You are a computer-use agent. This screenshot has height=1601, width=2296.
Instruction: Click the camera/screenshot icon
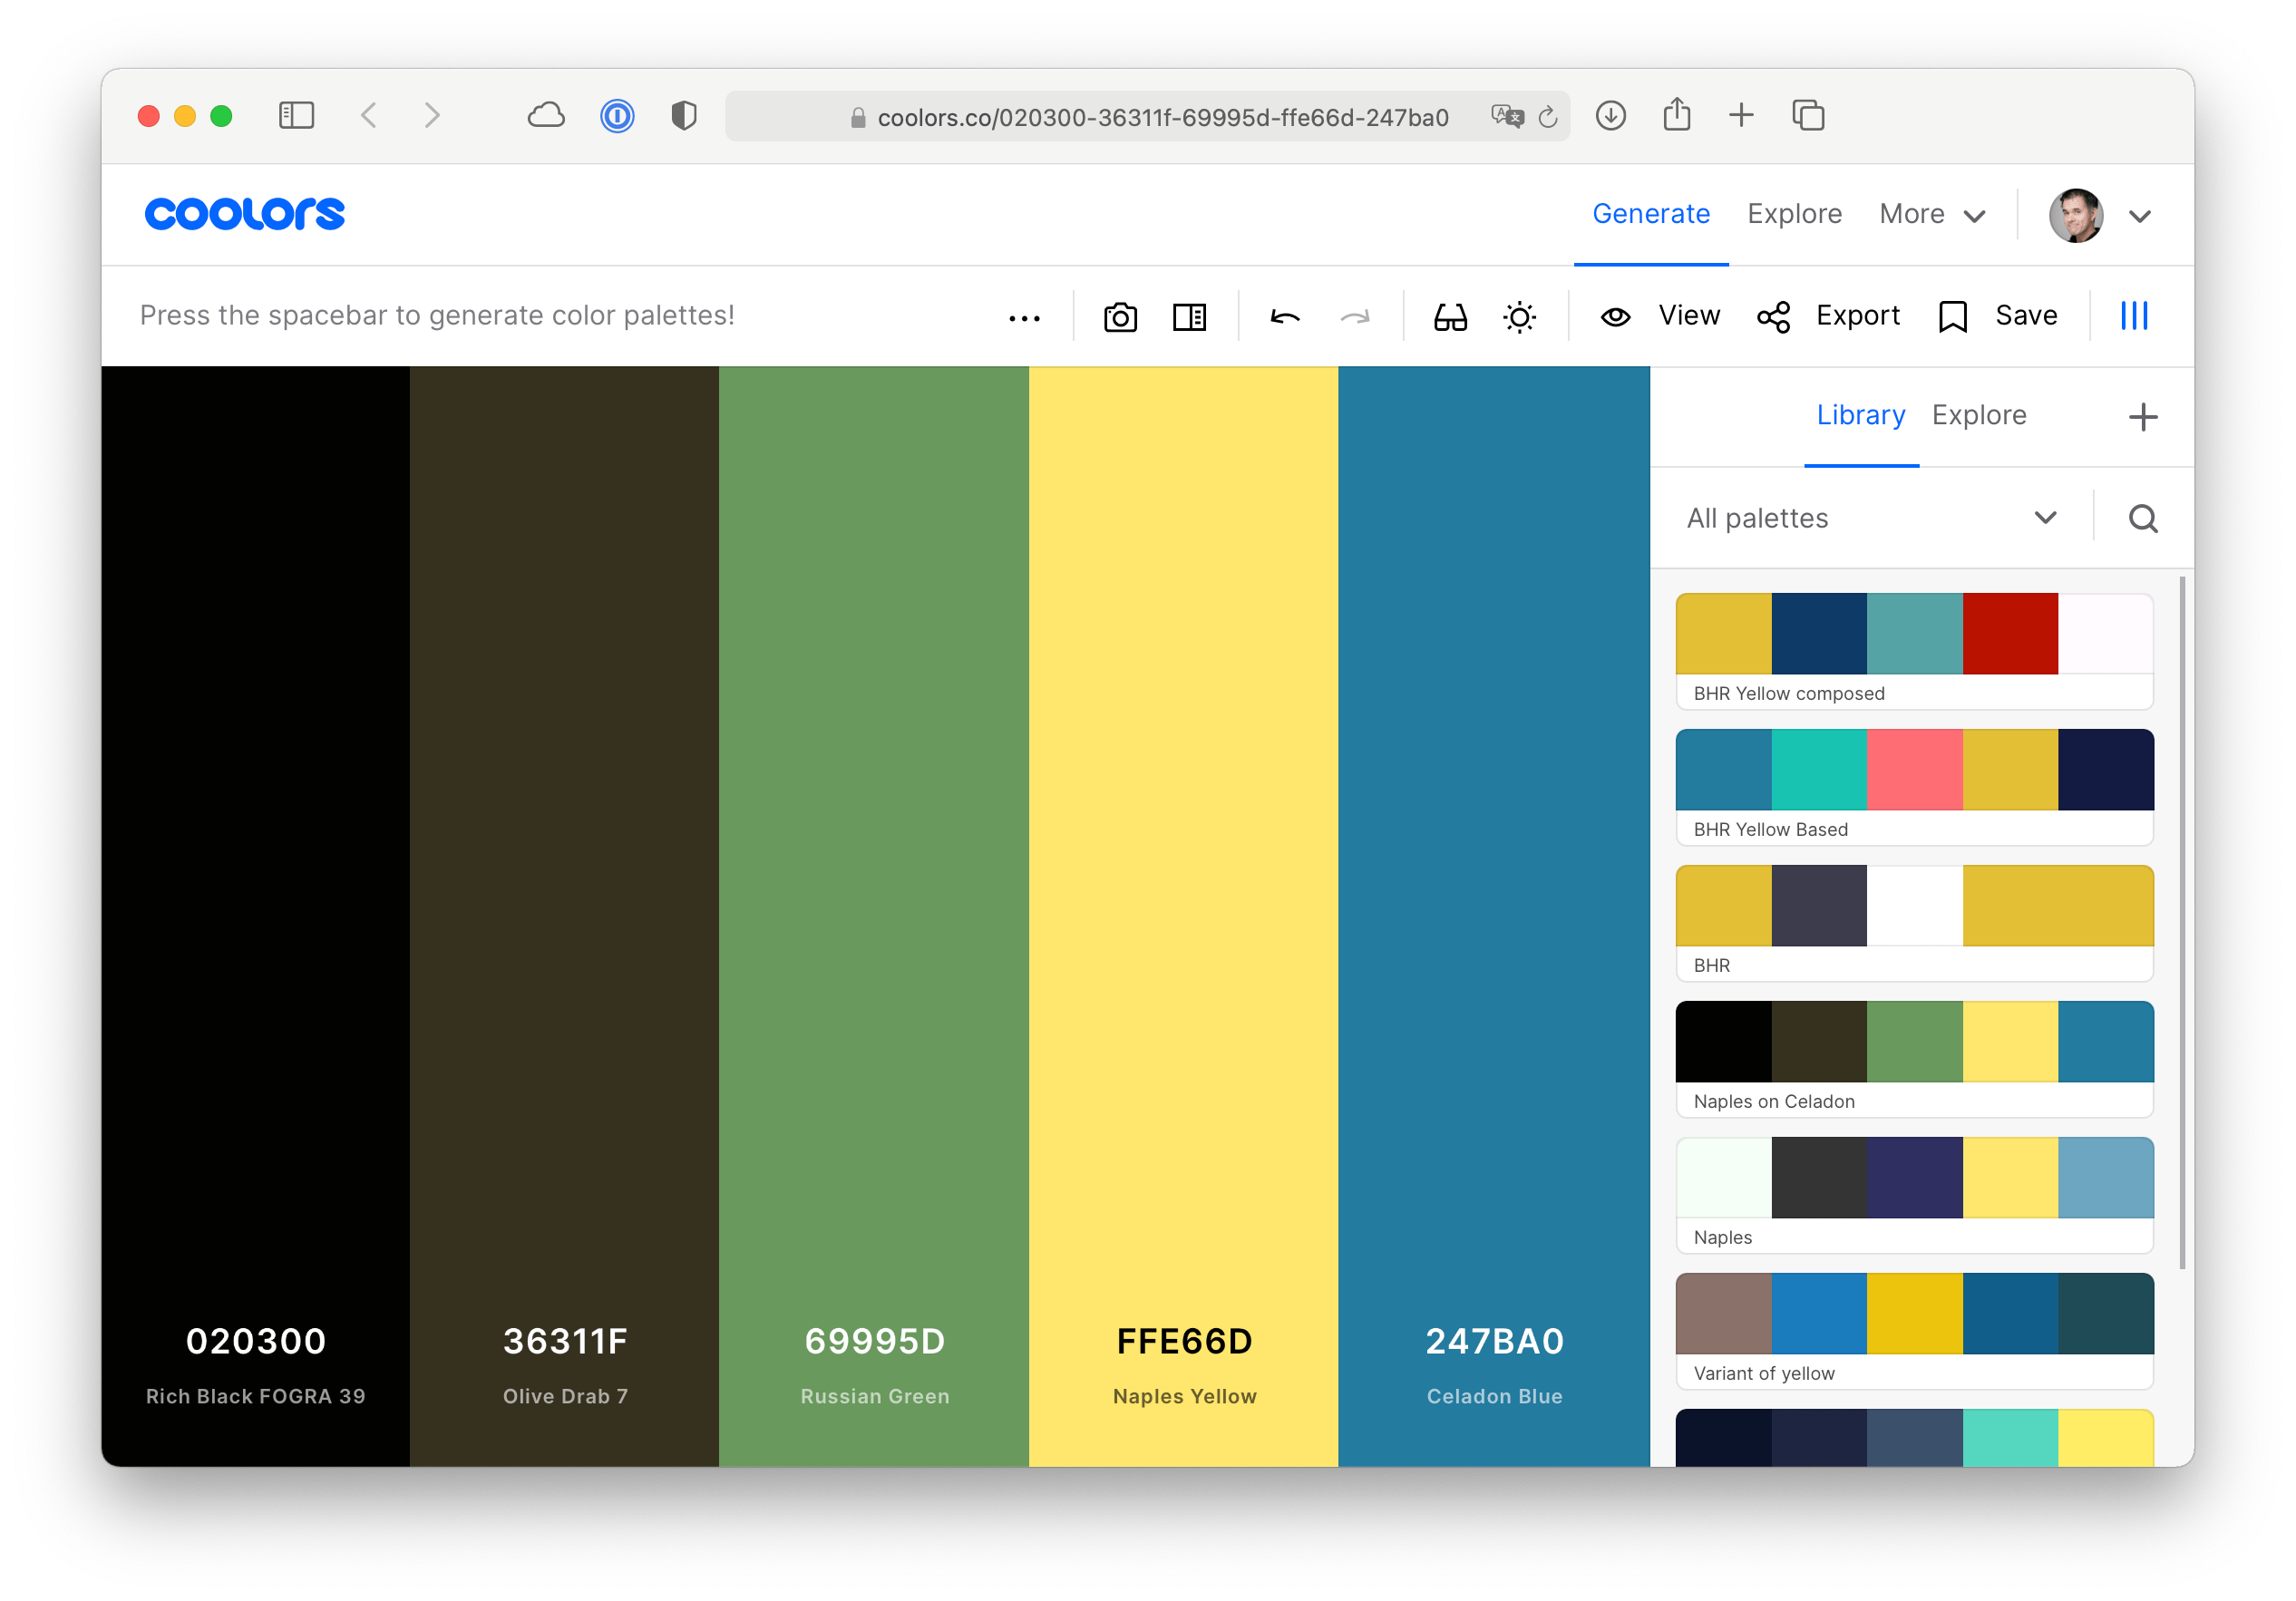(x=1118, y=315)
